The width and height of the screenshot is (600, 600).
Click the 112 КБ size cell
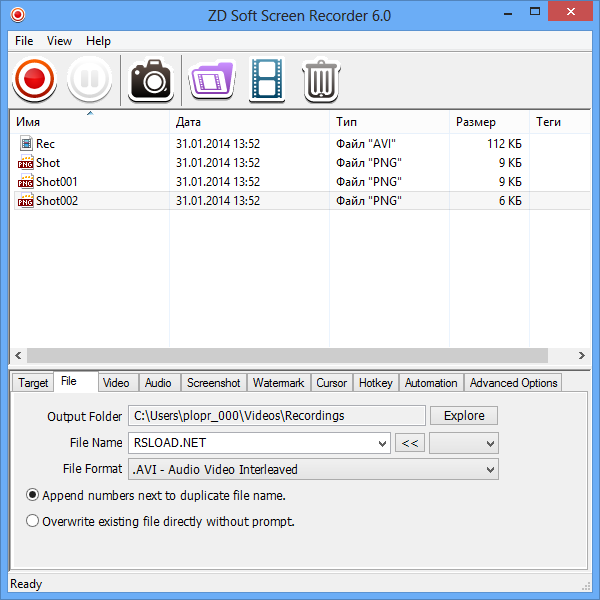click(504, 143)
